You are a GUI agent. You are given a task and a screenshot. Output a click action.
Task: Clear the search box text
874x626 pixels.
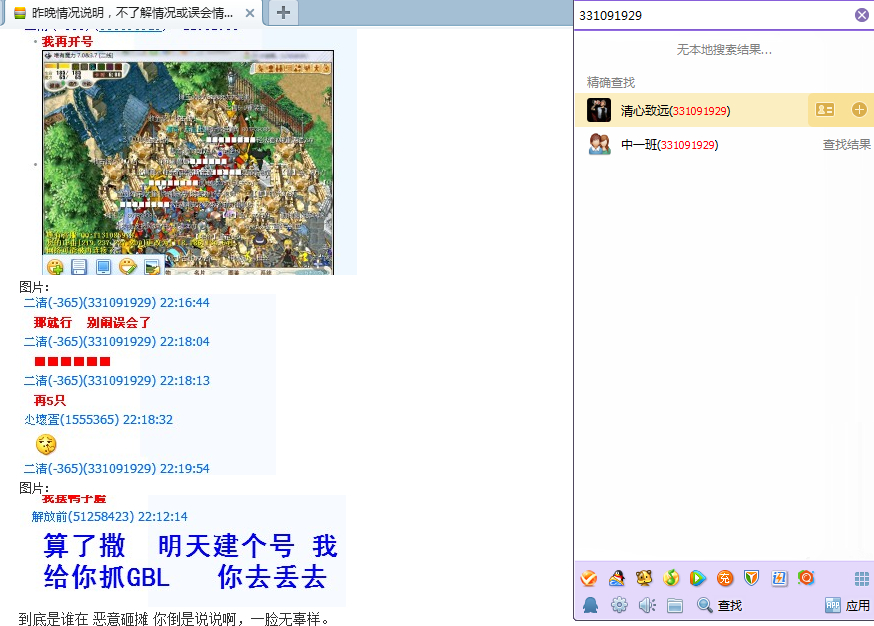coord(861,15)
